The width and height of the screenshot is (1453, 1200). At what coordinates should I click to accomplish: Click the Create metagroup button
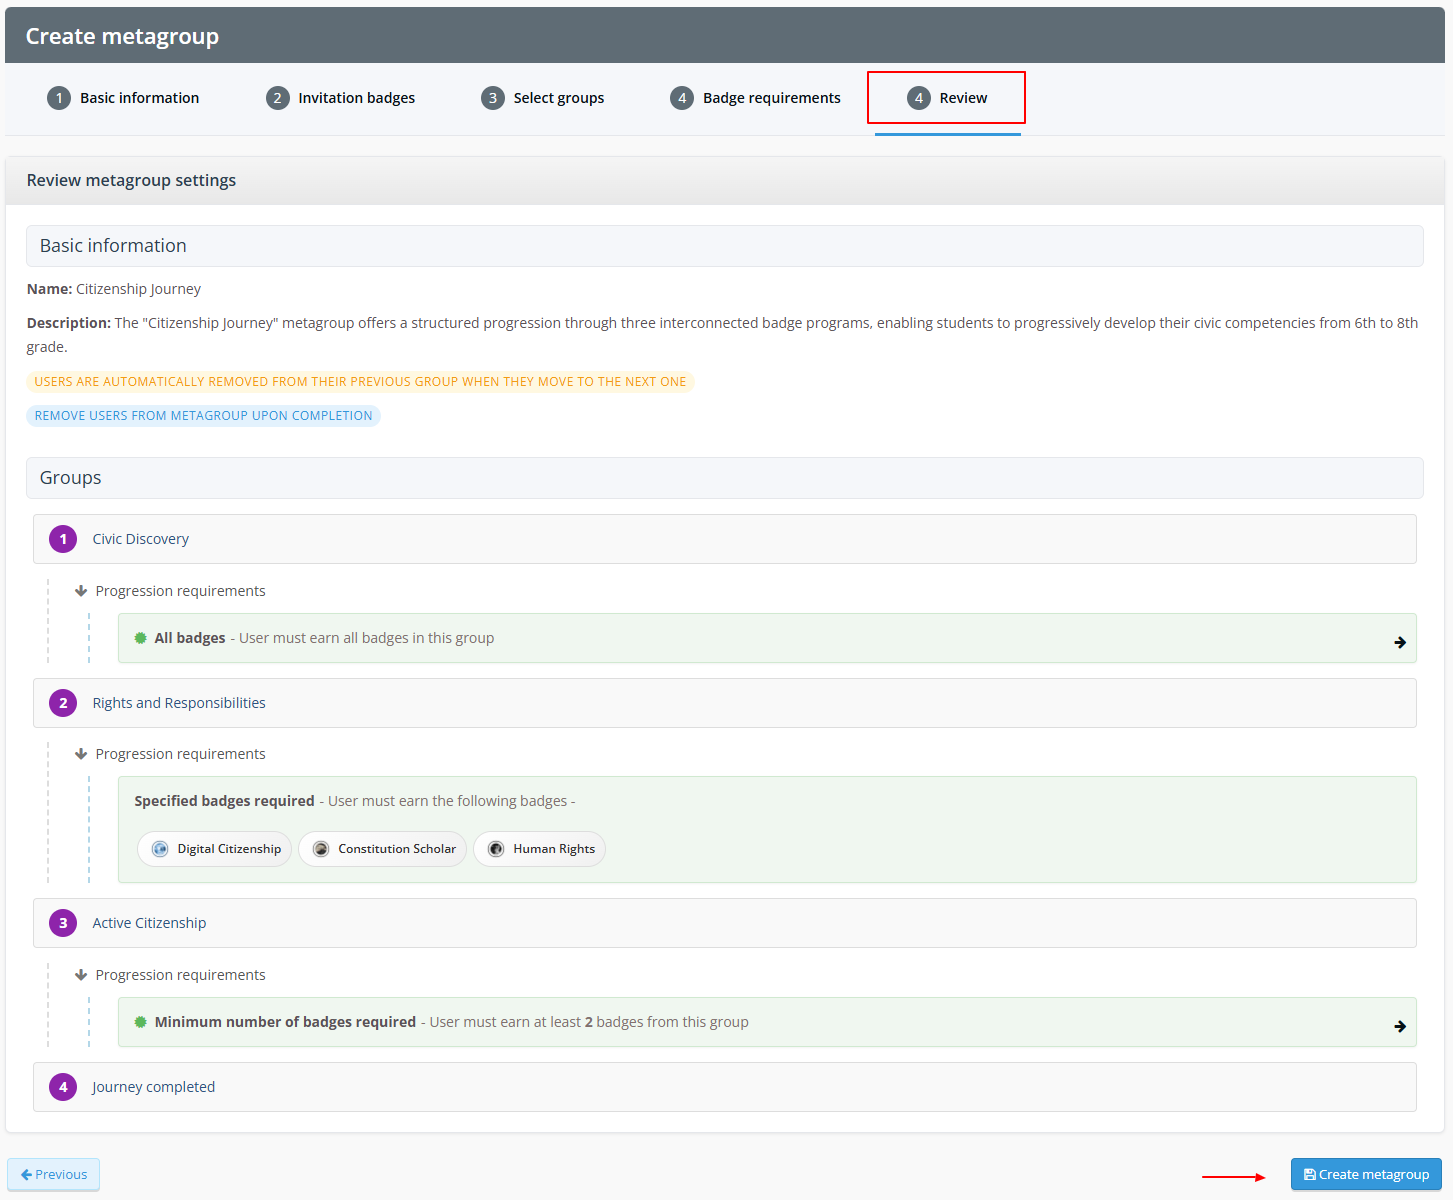[x=1366, y=1174]
